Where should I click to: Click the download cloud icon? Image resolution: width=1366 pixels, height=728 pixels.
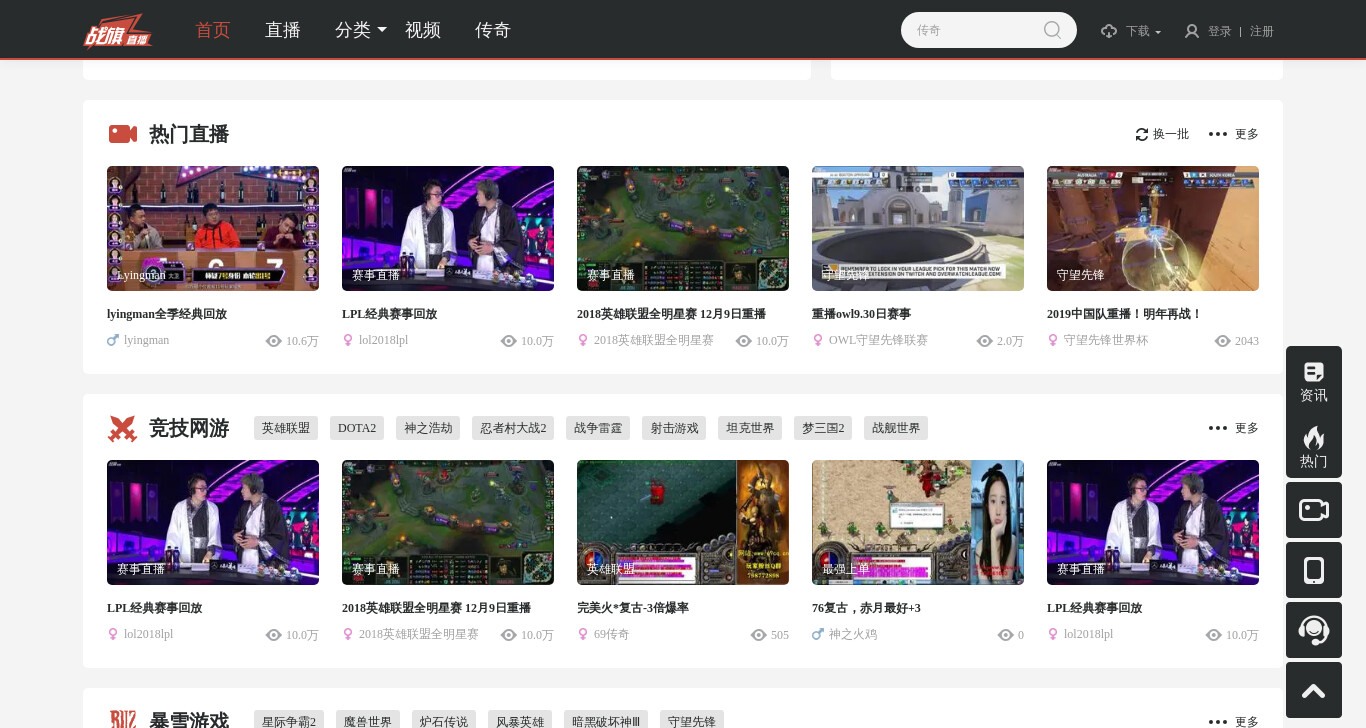point(1109,31)
